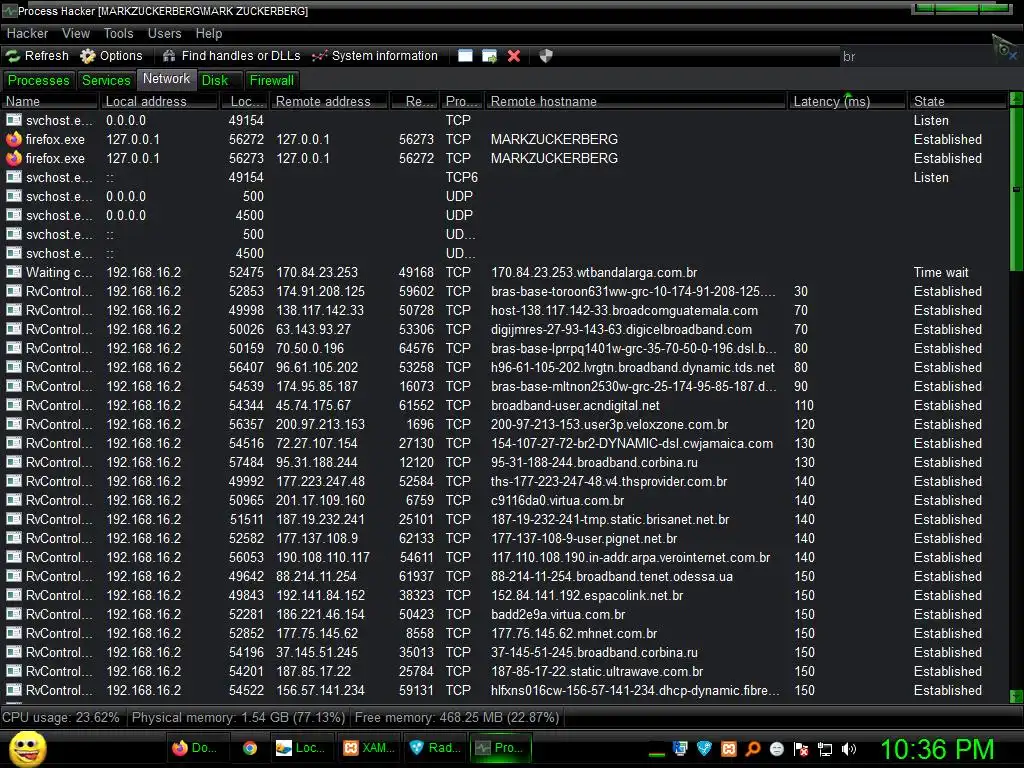
Task: Click the vertical scrollbar thumb
Action: (1016, 189)
